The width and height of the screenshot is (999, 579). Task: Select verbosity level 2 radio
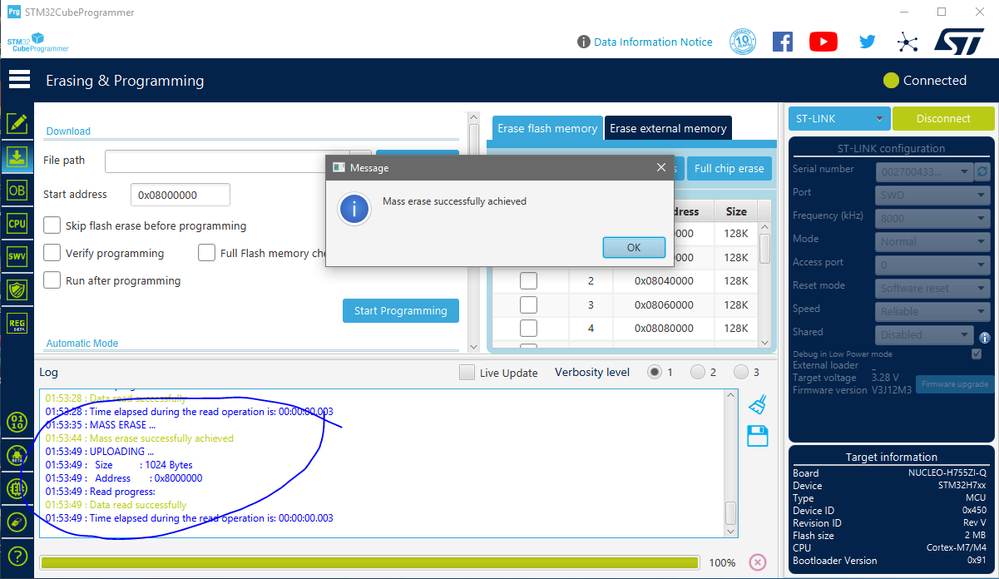pos(698,372)
